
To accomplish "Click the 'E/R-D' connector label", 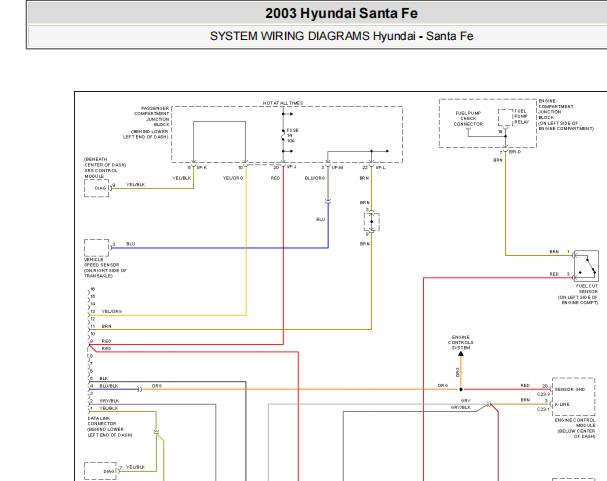I will tap(514, 152).
